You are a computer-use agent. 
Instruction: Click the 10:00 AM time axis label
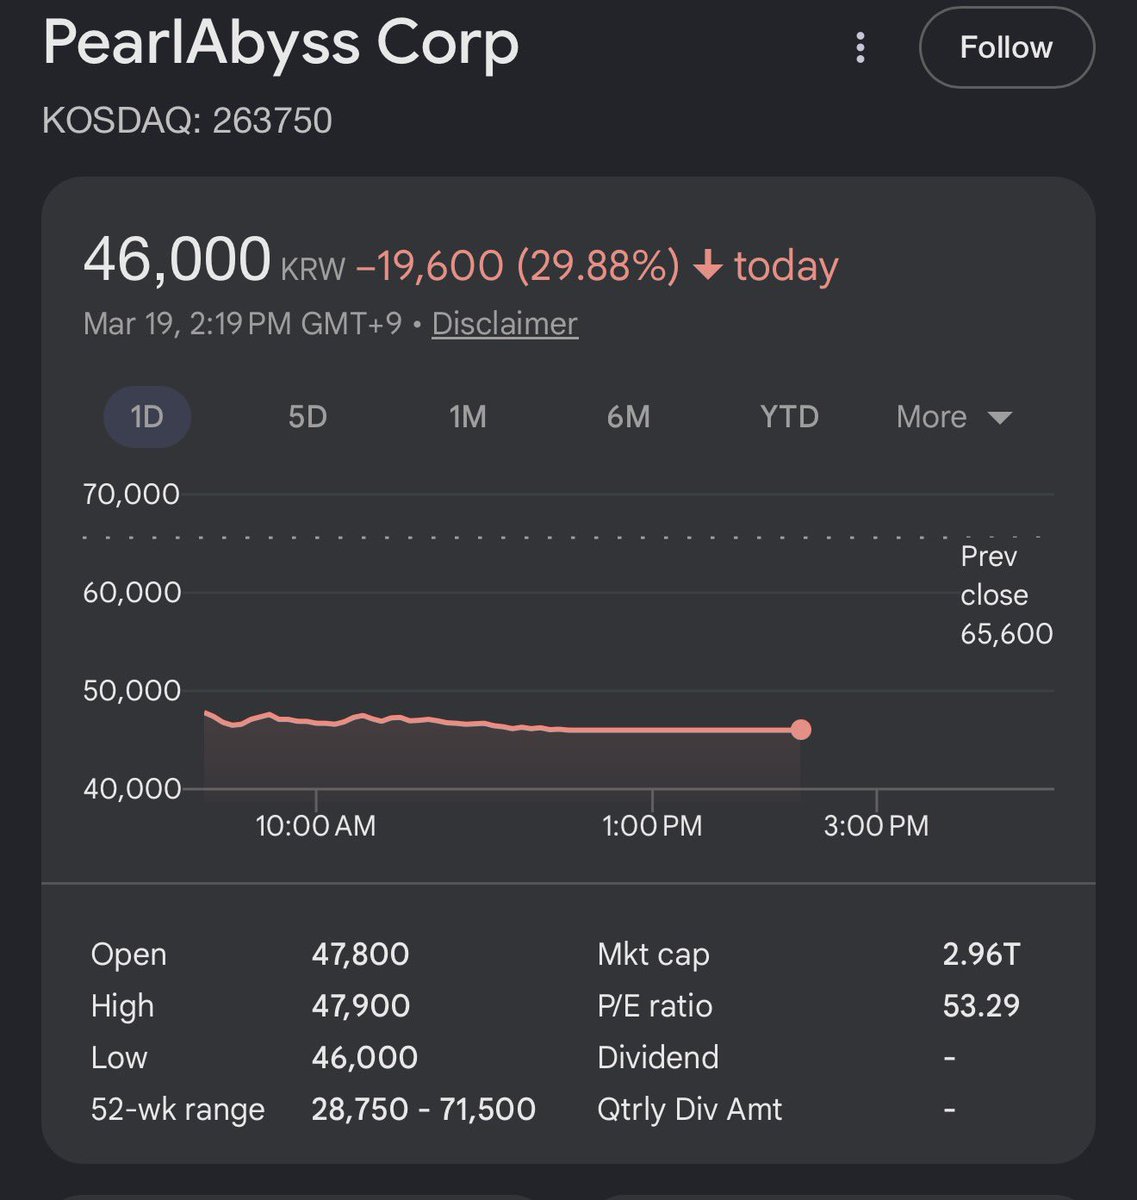(x=316, y=825)
